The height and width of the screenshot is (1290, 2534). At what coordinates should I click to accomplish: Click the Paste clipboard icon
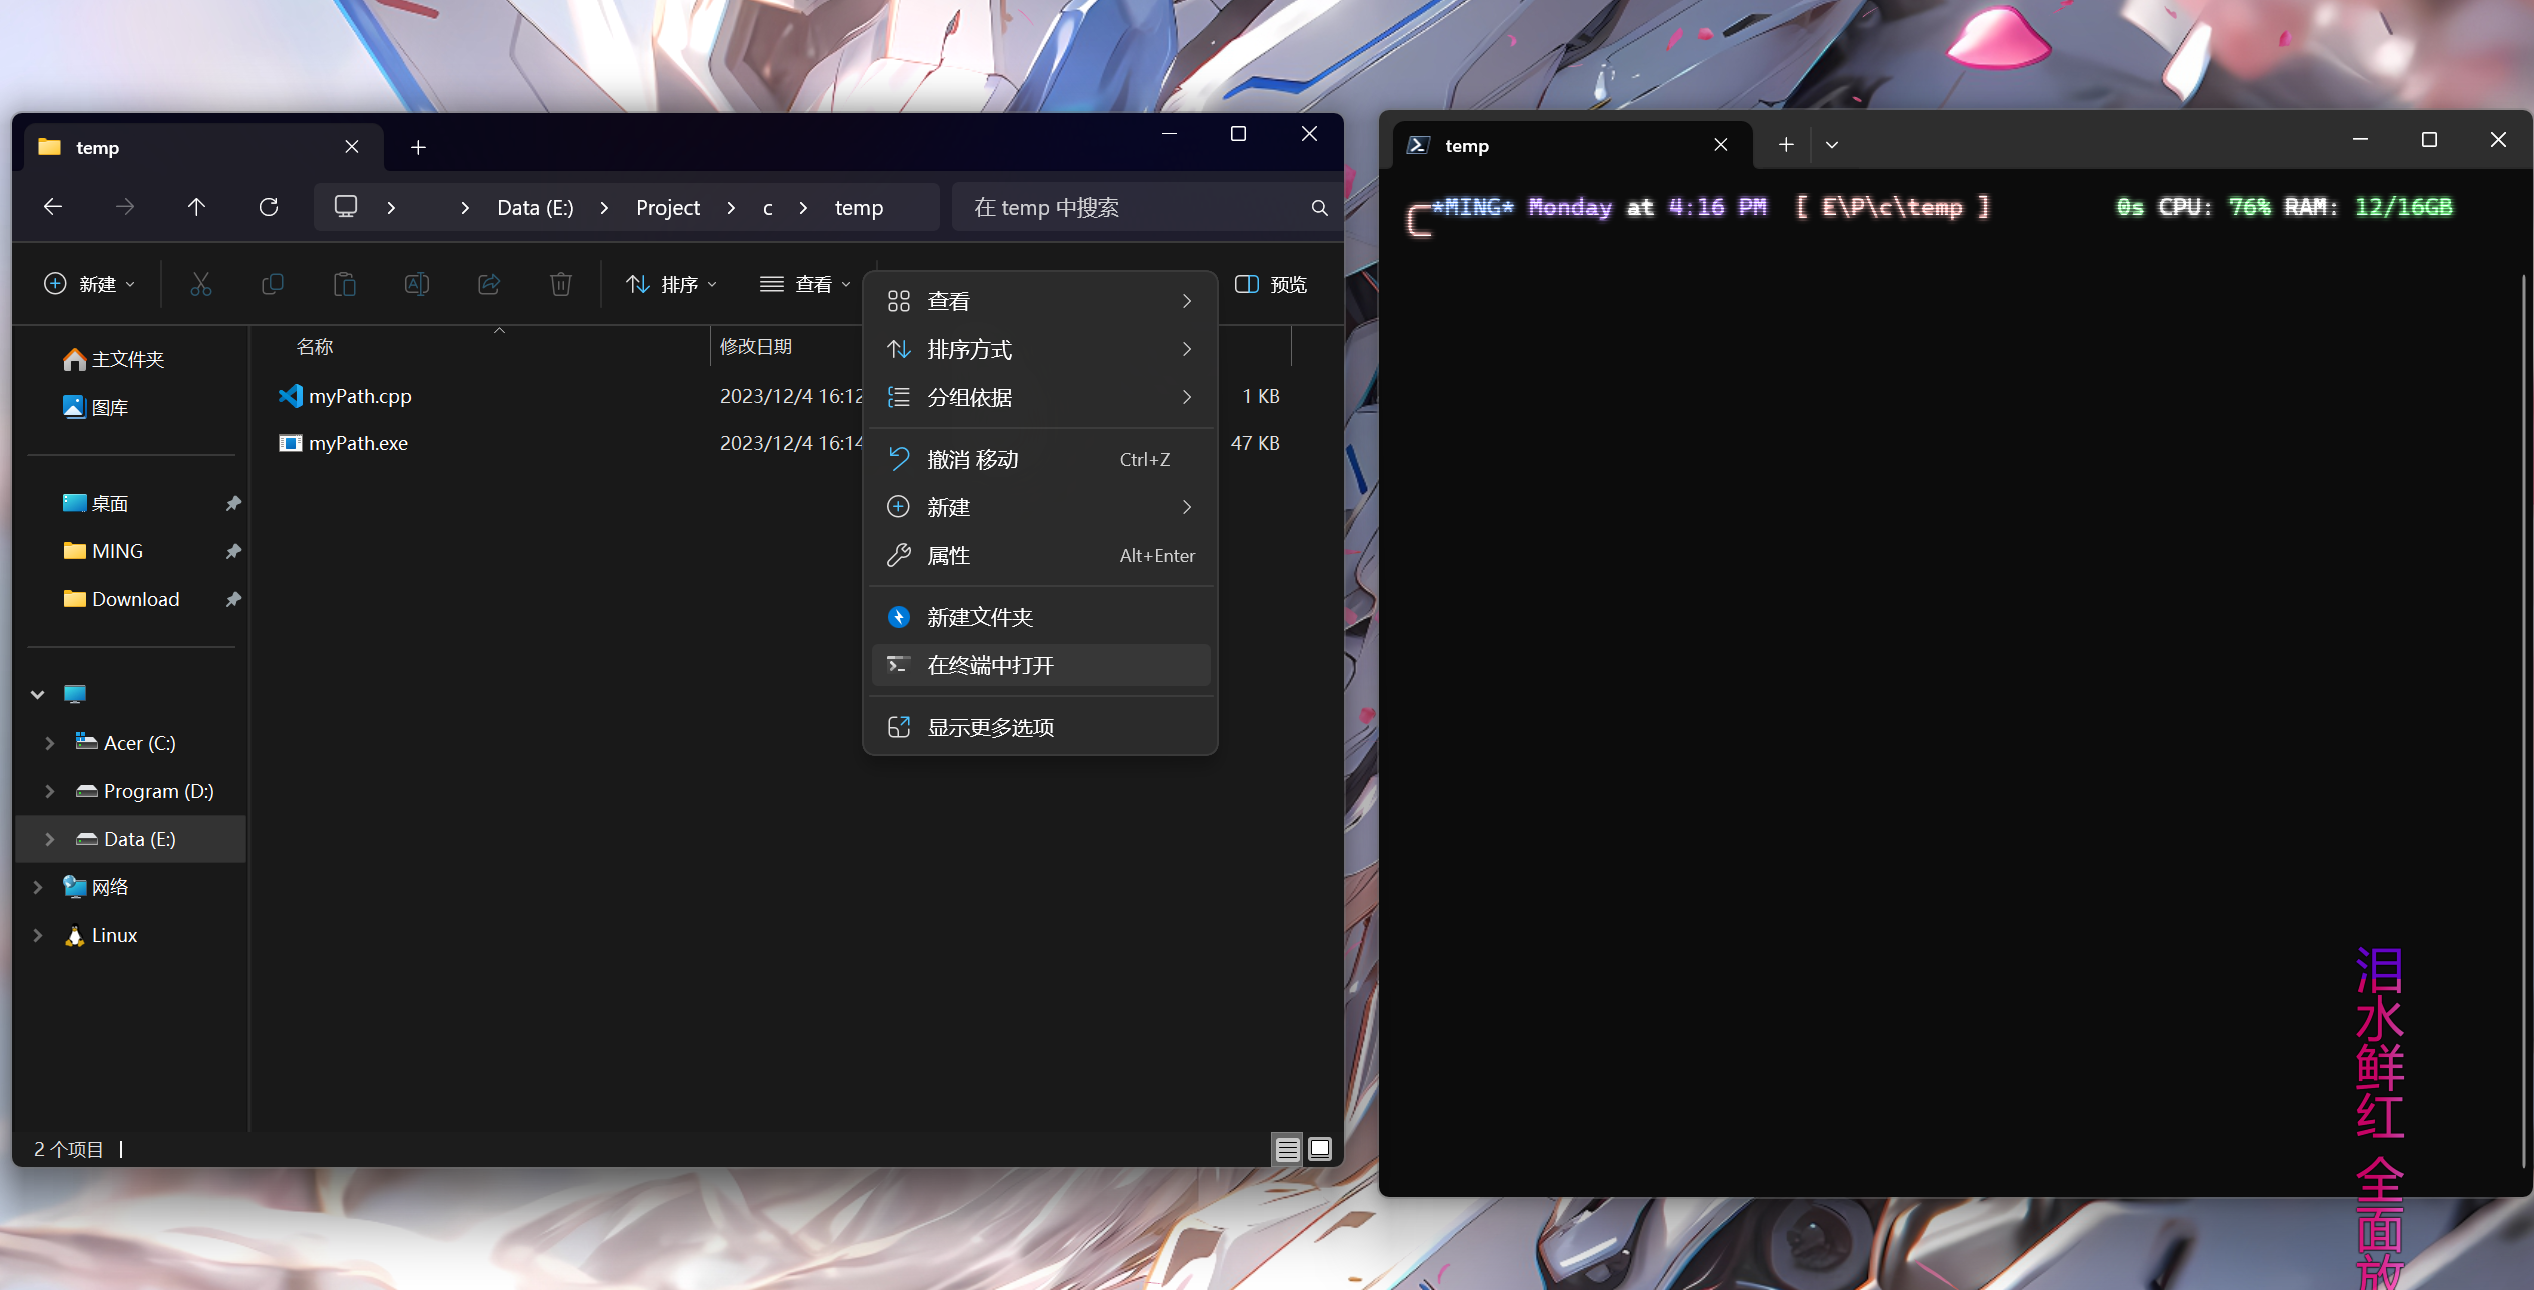344,285
